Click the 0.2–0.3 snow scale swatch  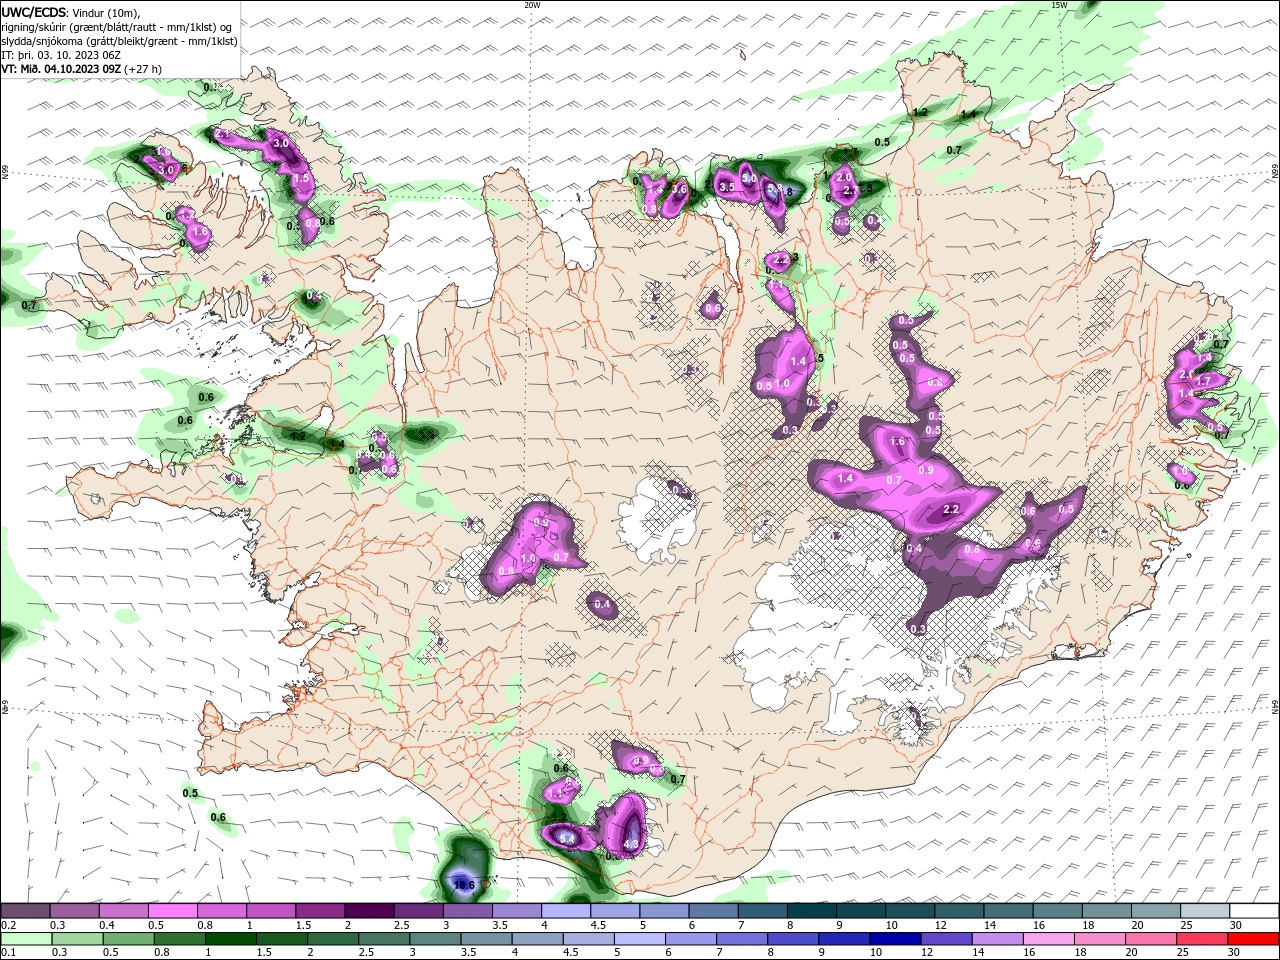pyautogui.click(x=26, y=910)
